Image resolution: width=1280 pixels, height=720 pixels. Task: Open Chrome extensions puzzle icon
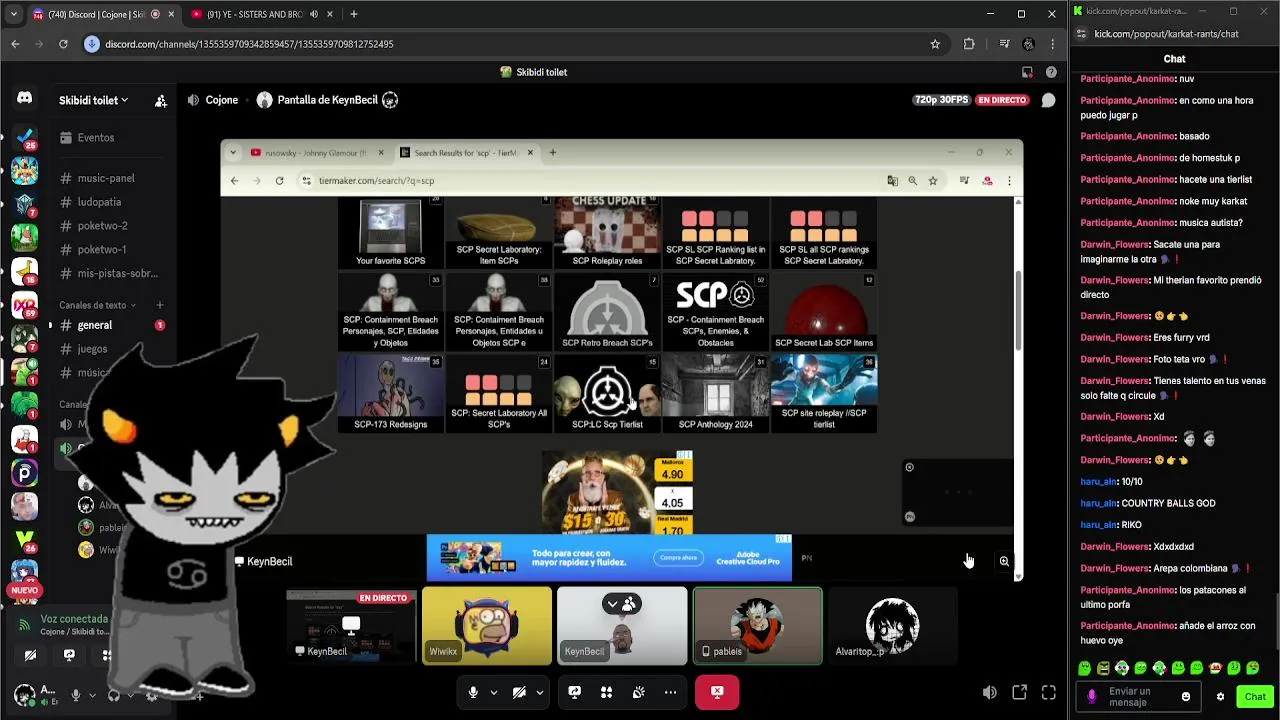coord(969,44)
